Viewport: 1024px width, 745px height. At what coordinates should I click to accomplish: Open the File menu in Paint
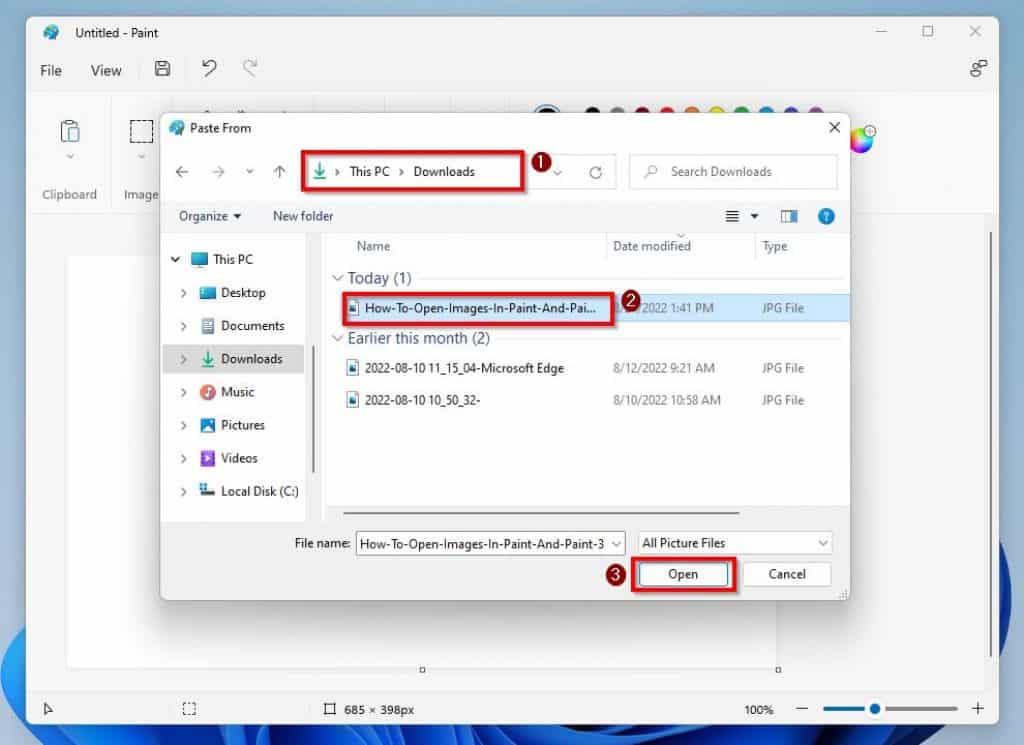(51, 71)
